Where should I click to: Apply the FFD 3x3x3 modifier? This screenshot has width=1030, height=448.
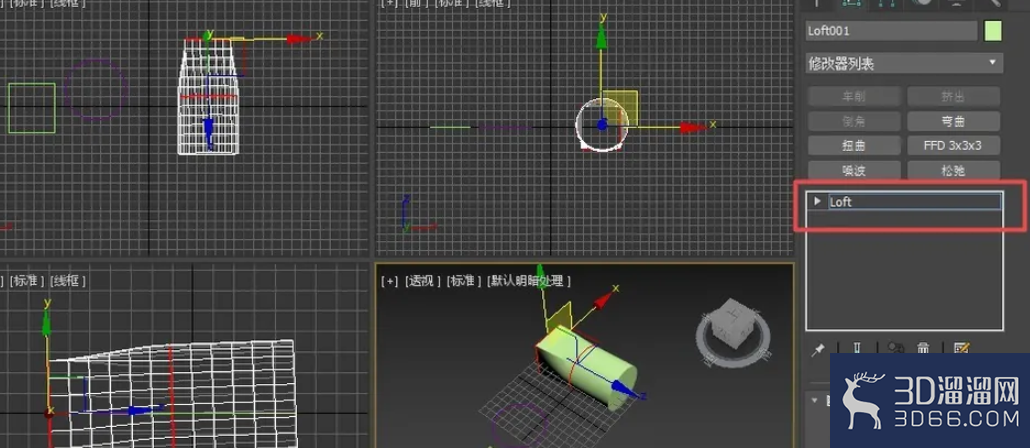(x=953, y=146)
